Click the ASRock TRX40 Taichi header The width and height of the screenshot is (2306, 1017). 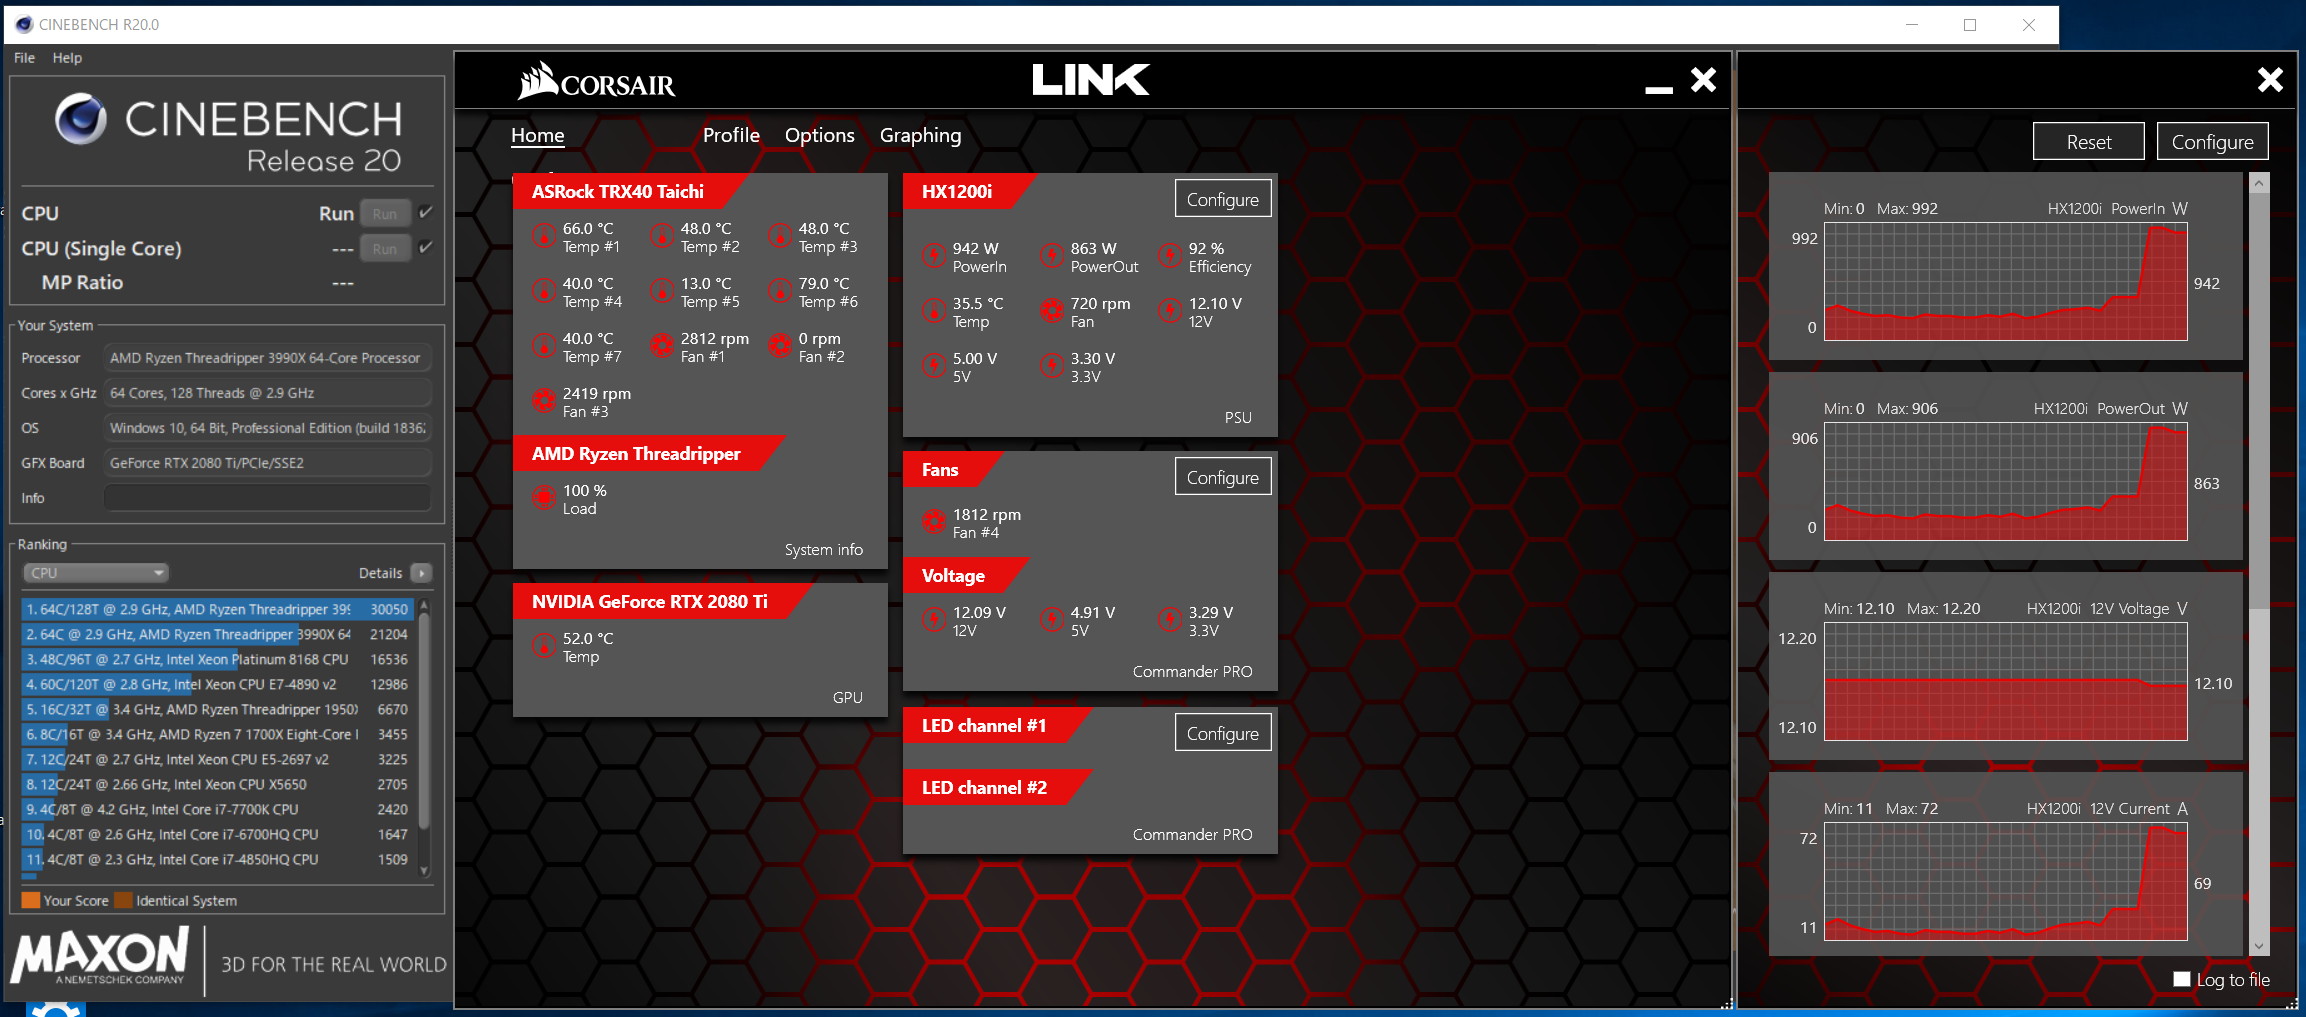coord(618,191)
